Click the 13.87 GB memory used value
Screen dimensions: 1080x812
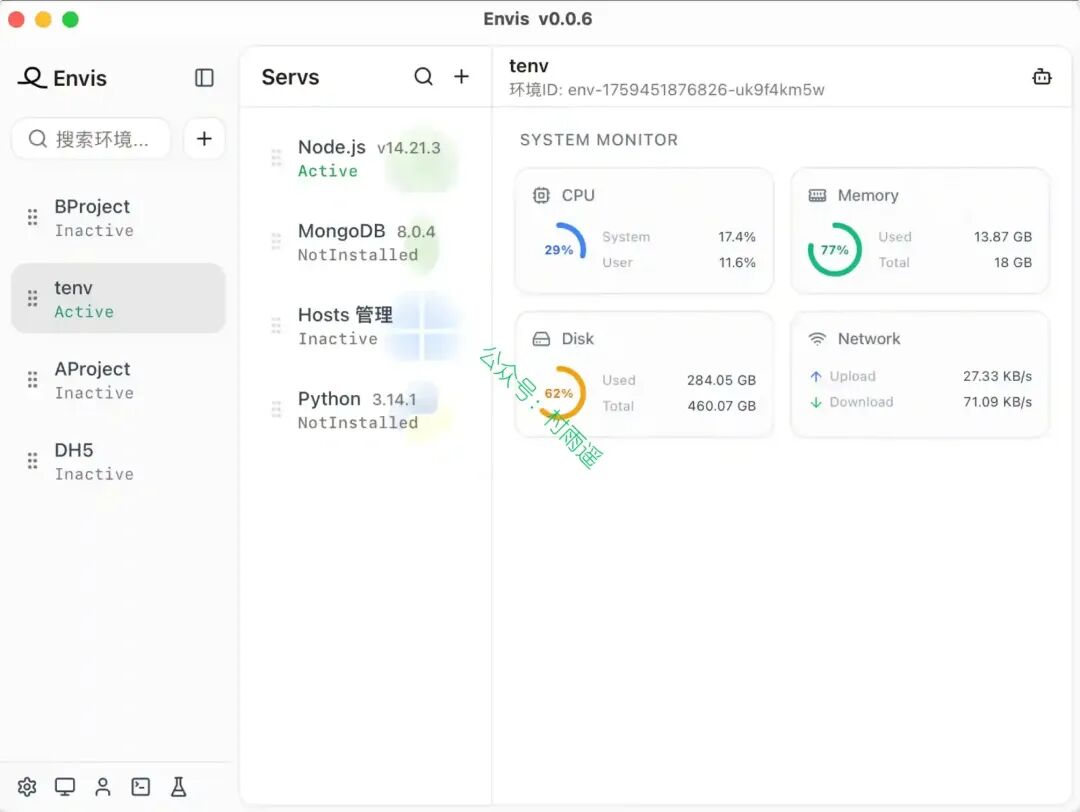click(1002, 237)
